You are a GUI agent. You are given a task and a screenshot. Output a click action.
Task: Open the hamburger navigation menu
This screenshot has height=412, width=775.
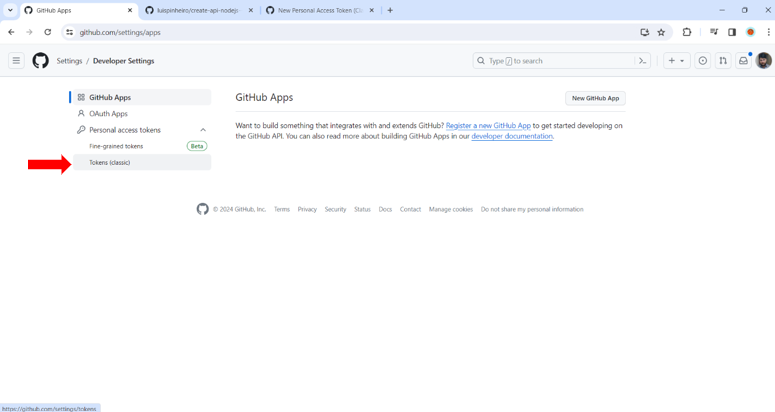point(16,61)
